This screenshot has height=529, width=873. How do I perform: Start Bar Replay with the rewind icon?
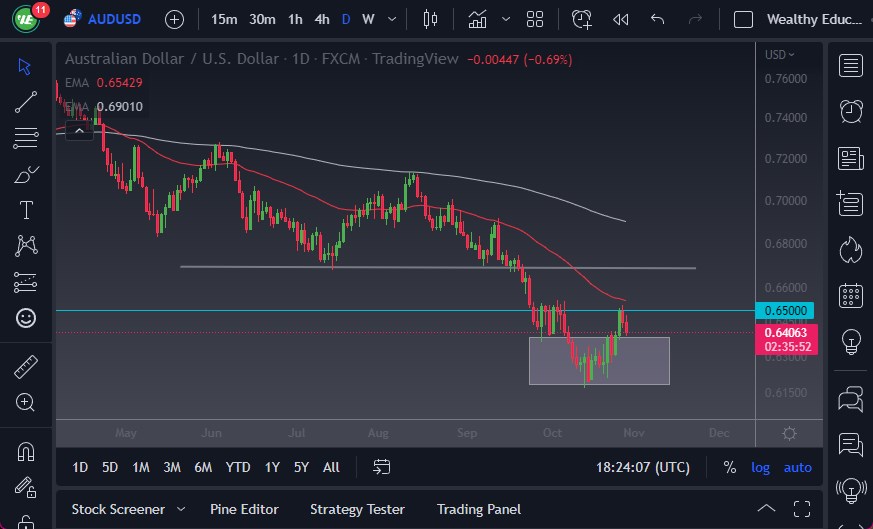[x=620, y=19]
